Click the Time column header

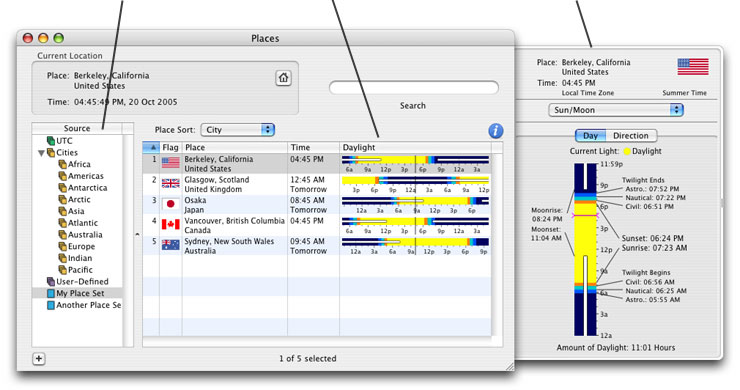(313, 147)
